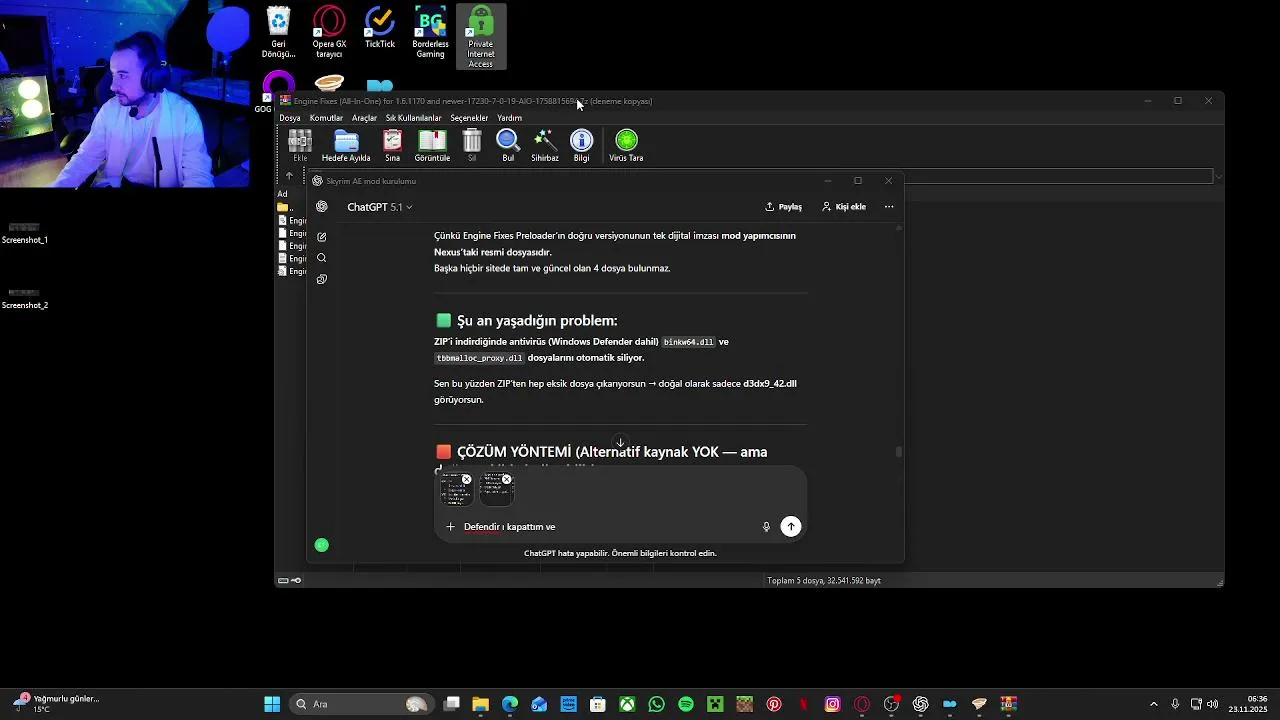Open the Sık Kullanılanlar menu

(x=413, y=118)
